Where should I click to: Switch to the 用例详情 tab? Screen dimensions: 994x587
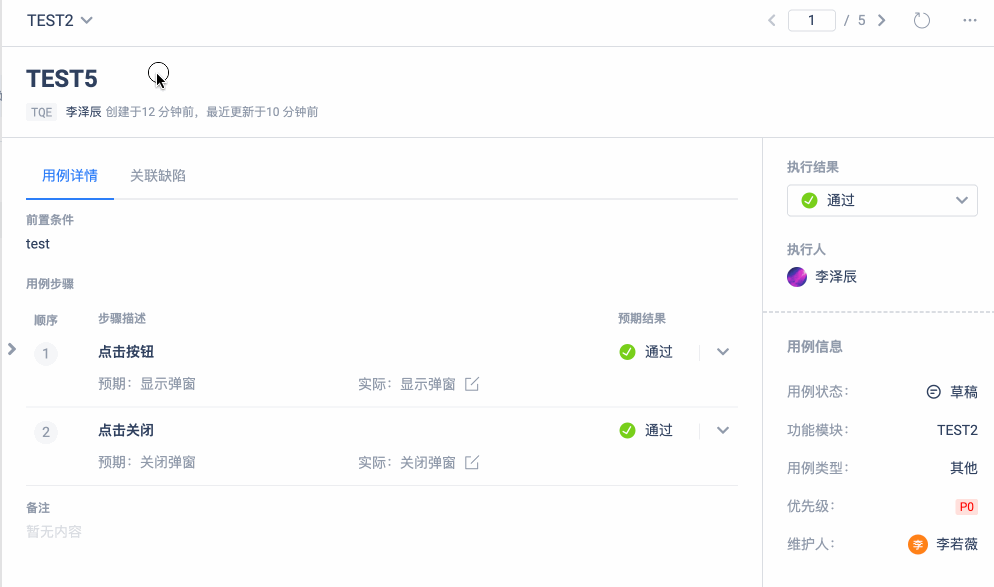tap(70, 176)
